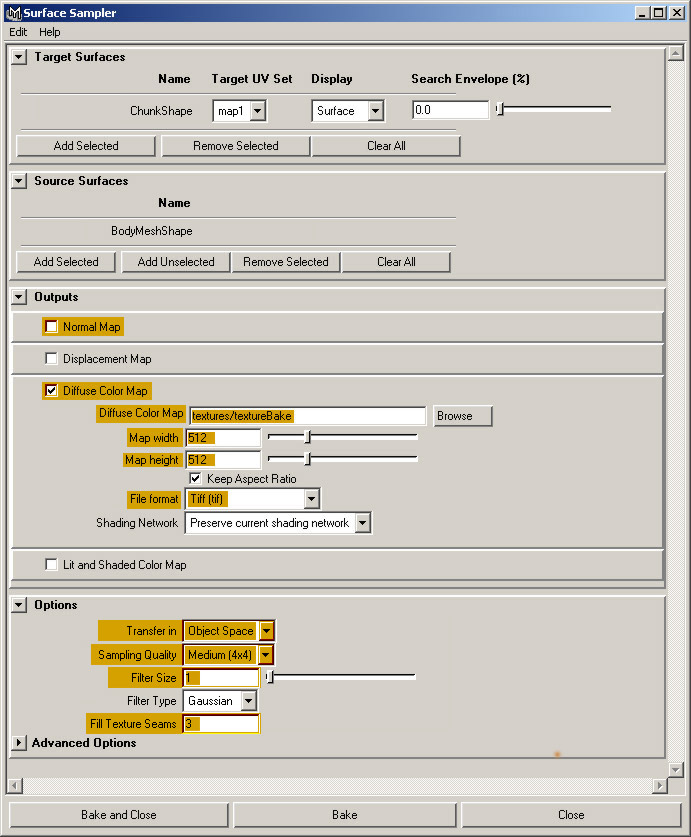Click the horizontal scrollbar left arrow

click(15, 786)
